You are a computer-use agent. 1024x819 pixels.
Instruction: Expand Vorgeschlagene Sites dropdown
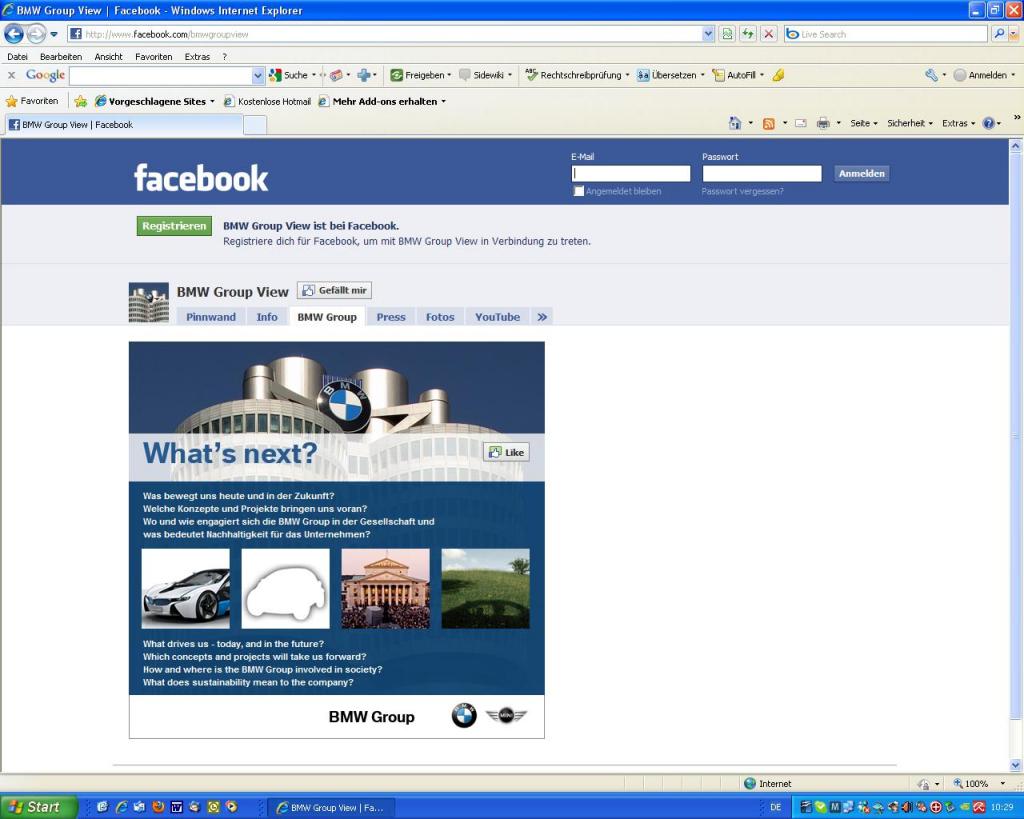(212, 101)
